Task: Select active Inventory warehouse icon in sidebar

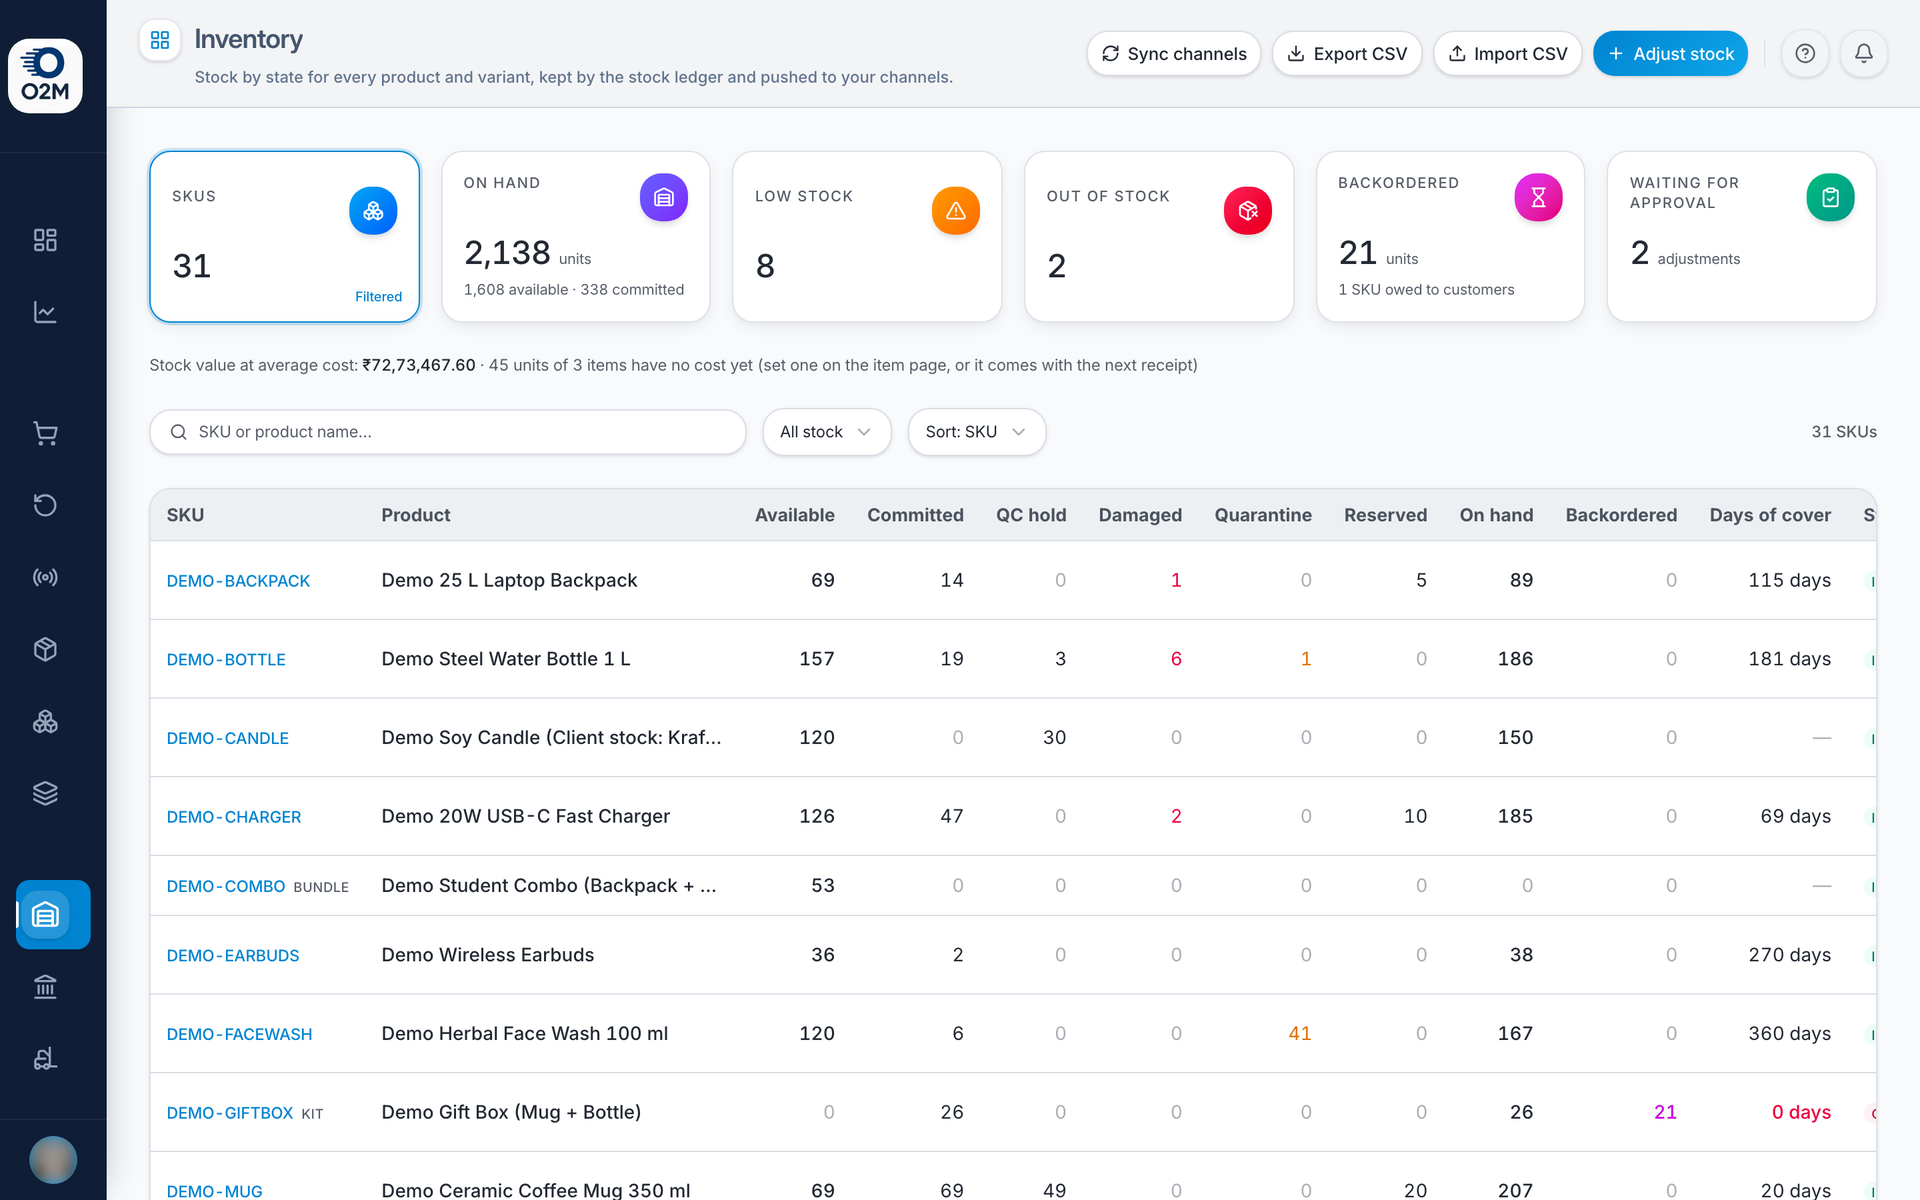Action: click(x=53, y=914)
